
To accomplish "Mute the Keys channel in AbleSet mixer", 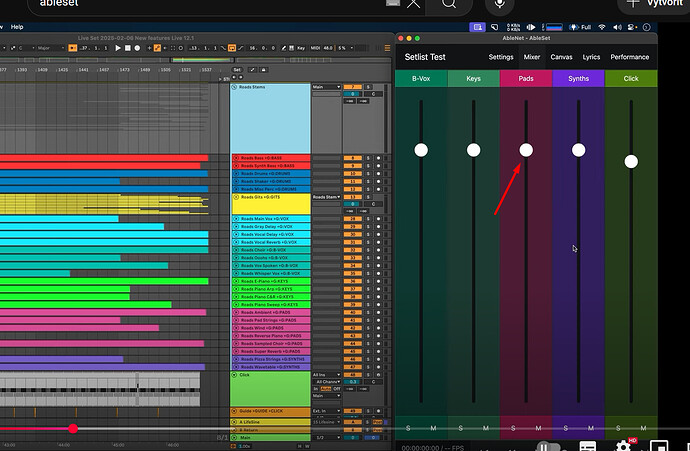I will (486, 428).
